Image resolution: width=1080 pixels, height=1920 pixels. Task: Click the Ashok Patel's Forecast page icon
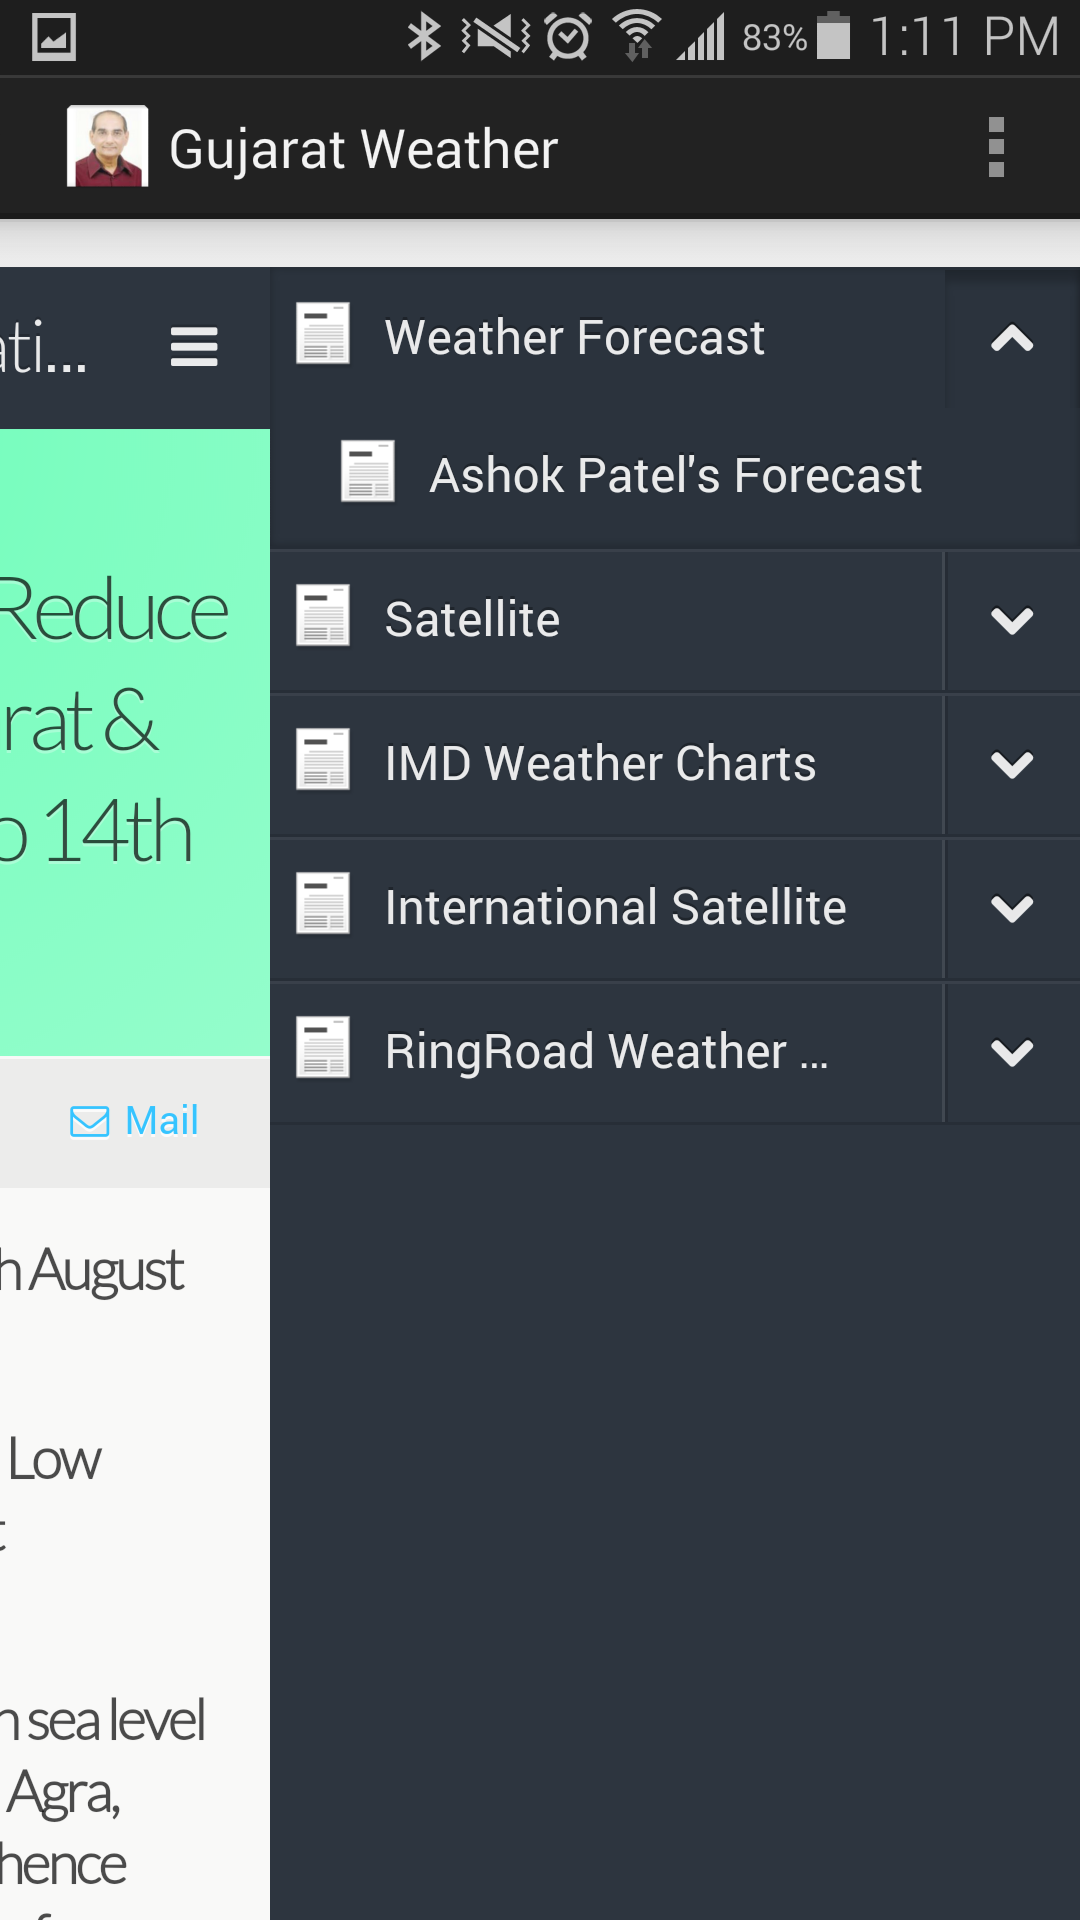pyautogui.click(x=367, y=471)
